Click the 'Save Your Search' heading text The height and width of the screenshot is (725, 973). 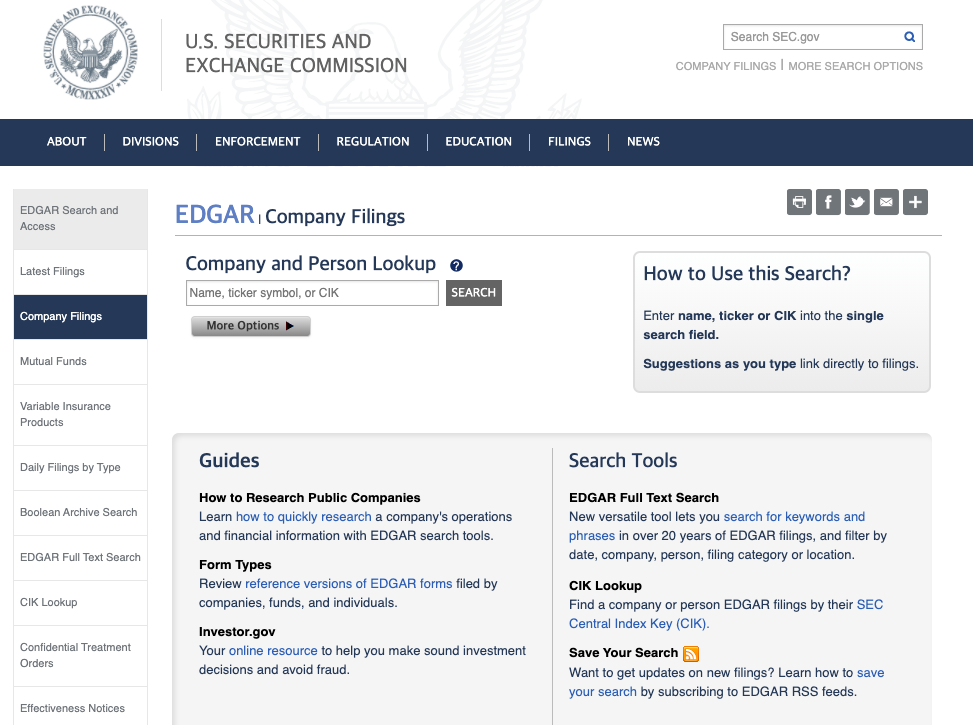(624, 653)
